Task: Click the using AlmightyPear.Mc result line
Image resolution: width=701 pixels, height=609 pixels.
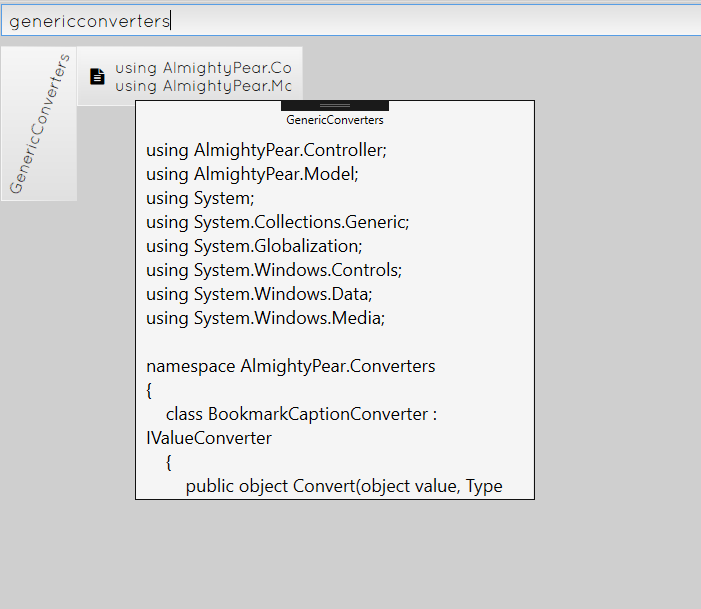Action: point(203,86)
